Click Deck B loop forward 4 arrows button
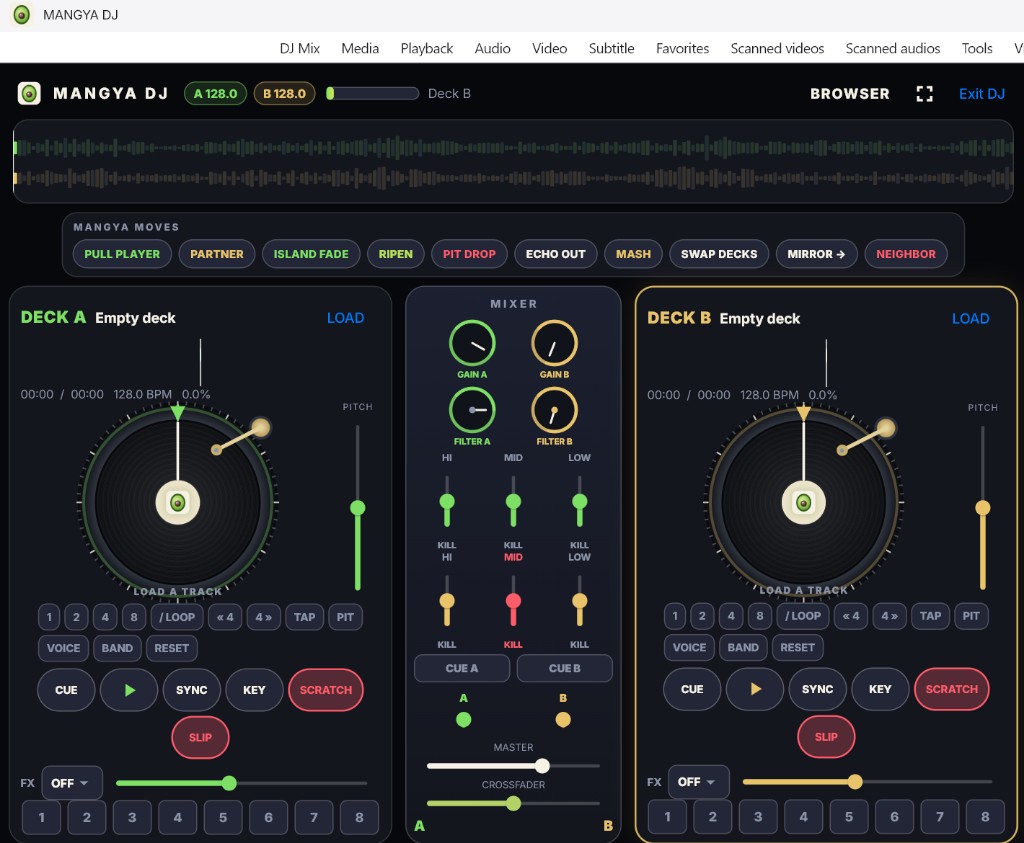This screenshot has width=1024, height=843. [x=889, y=616]
